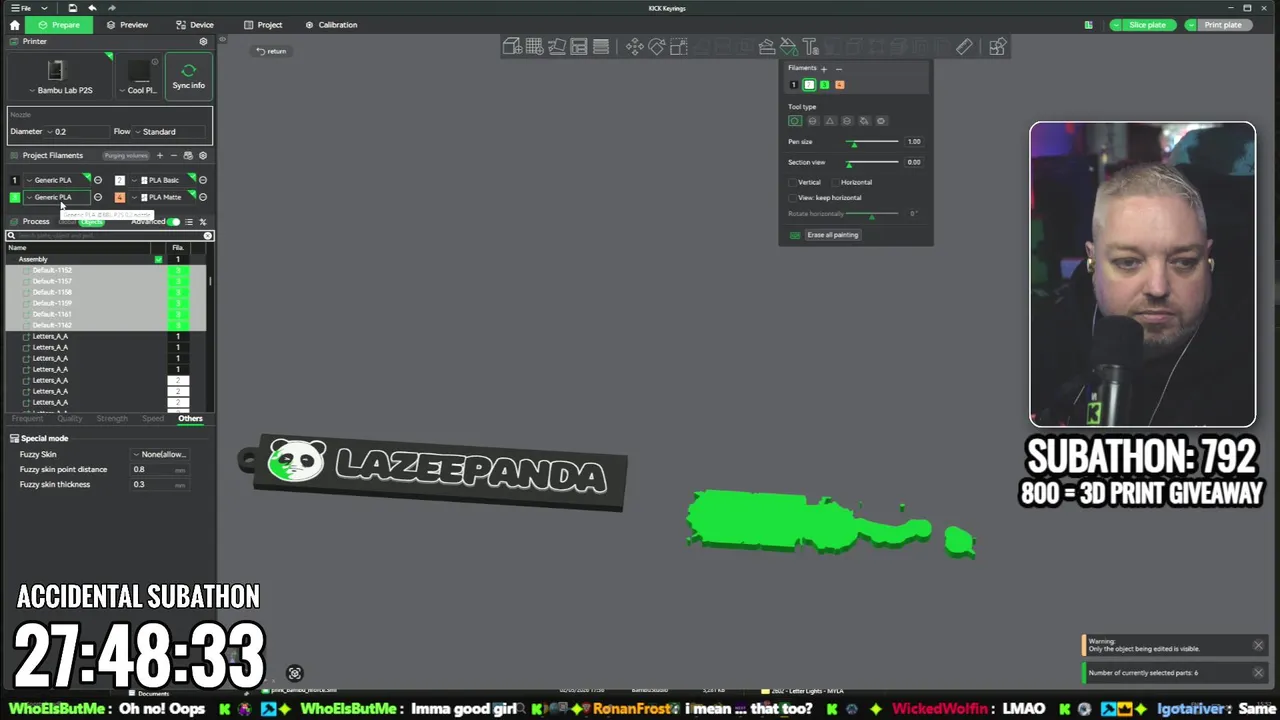The width and height of the screenshot is (1280, 720).
Task: Select the Seam painting tool icon
Action: 766,47
